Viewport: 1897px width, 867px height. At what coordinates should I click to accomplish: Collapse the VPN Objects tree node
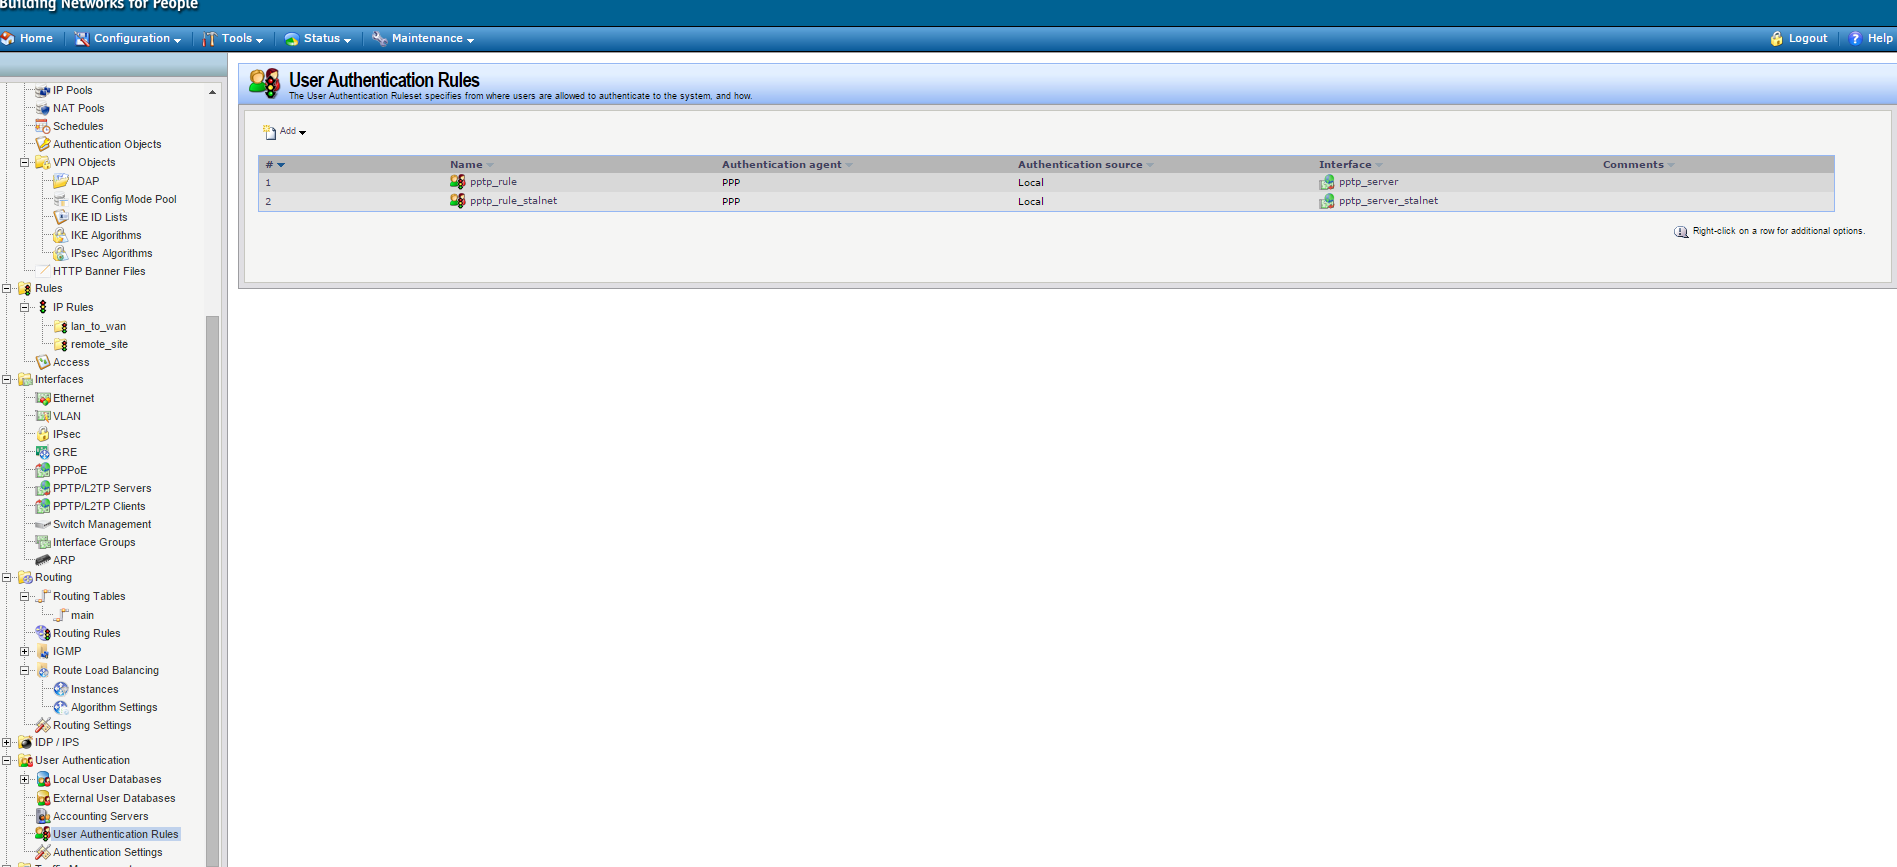coord(25,162)
